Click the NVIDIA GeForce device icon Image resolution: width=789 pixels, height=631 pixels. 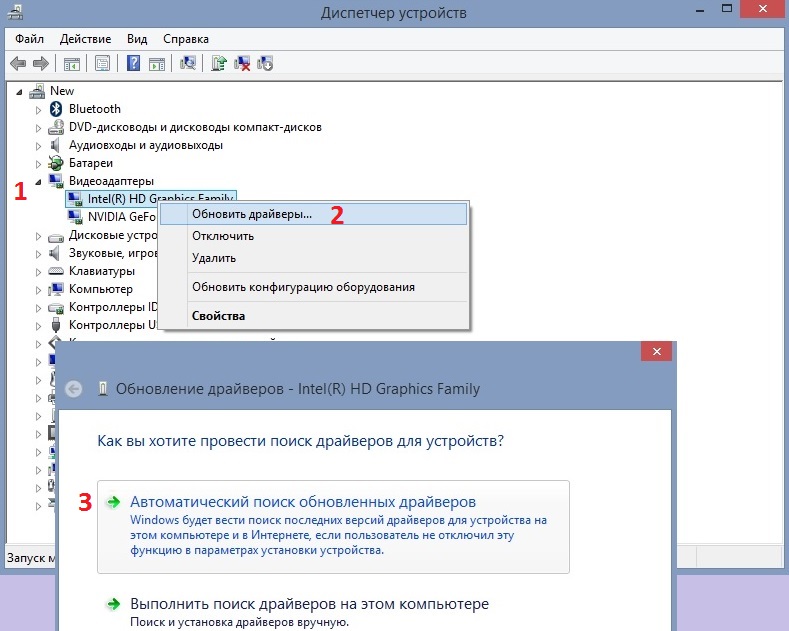click(x=75, y=217)
